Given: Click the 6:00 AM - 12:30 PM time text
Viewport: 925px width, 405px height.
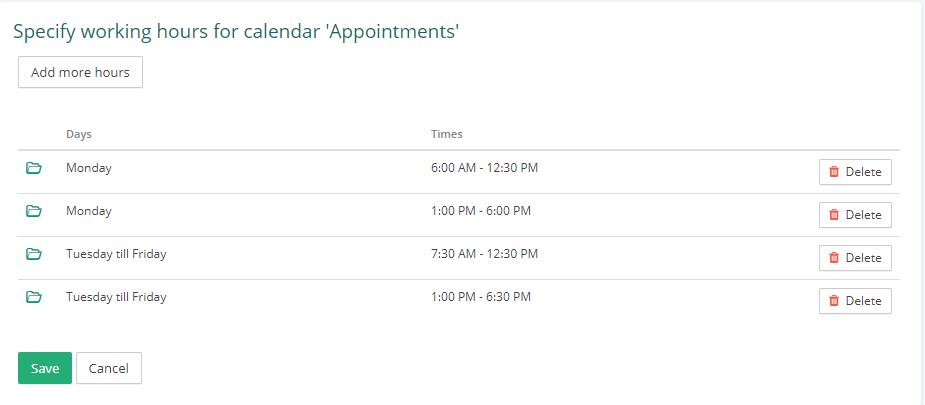Looking at the screenshot, I should point(484,168).
